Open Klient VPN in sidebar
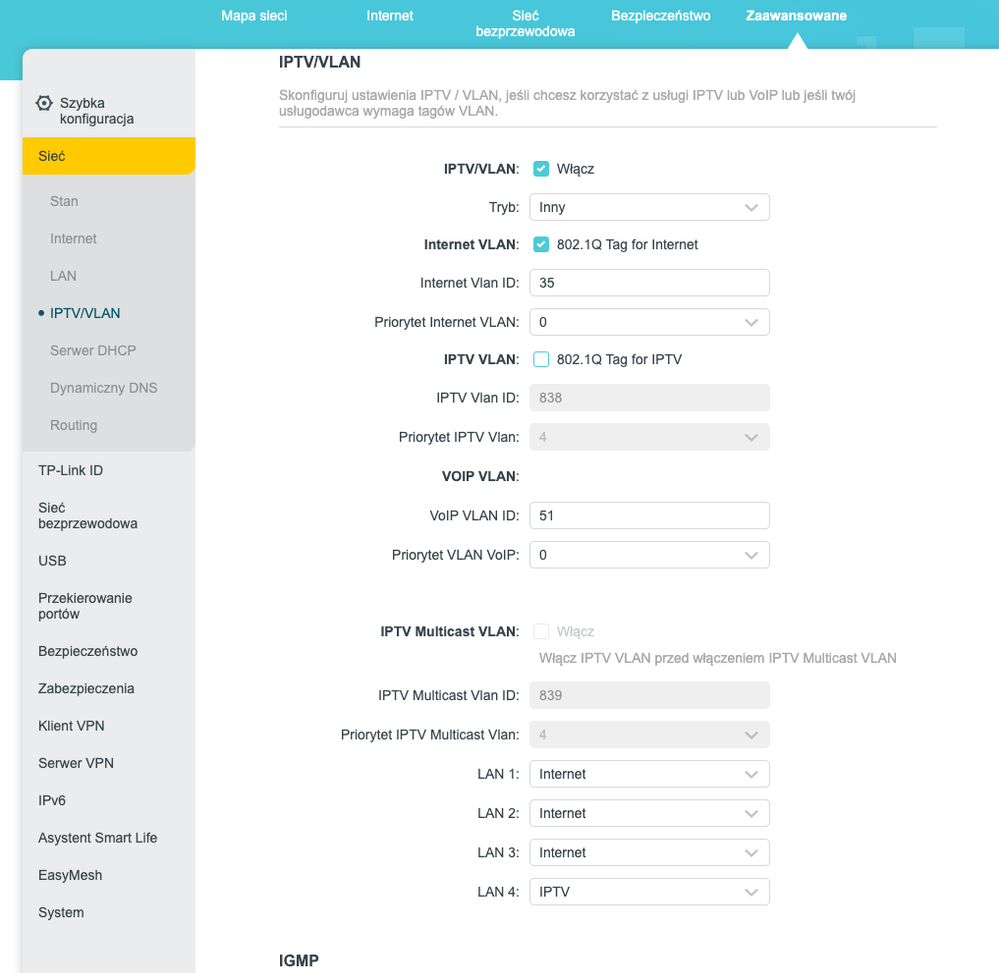999x973 pixels. click(x=71, y=726)
